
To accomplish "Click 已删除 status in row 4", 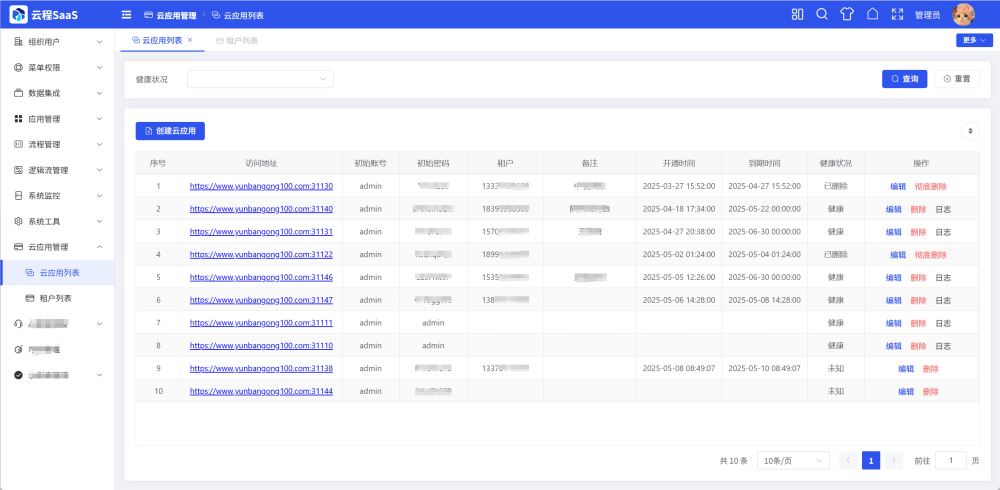I will pos(835,255).
